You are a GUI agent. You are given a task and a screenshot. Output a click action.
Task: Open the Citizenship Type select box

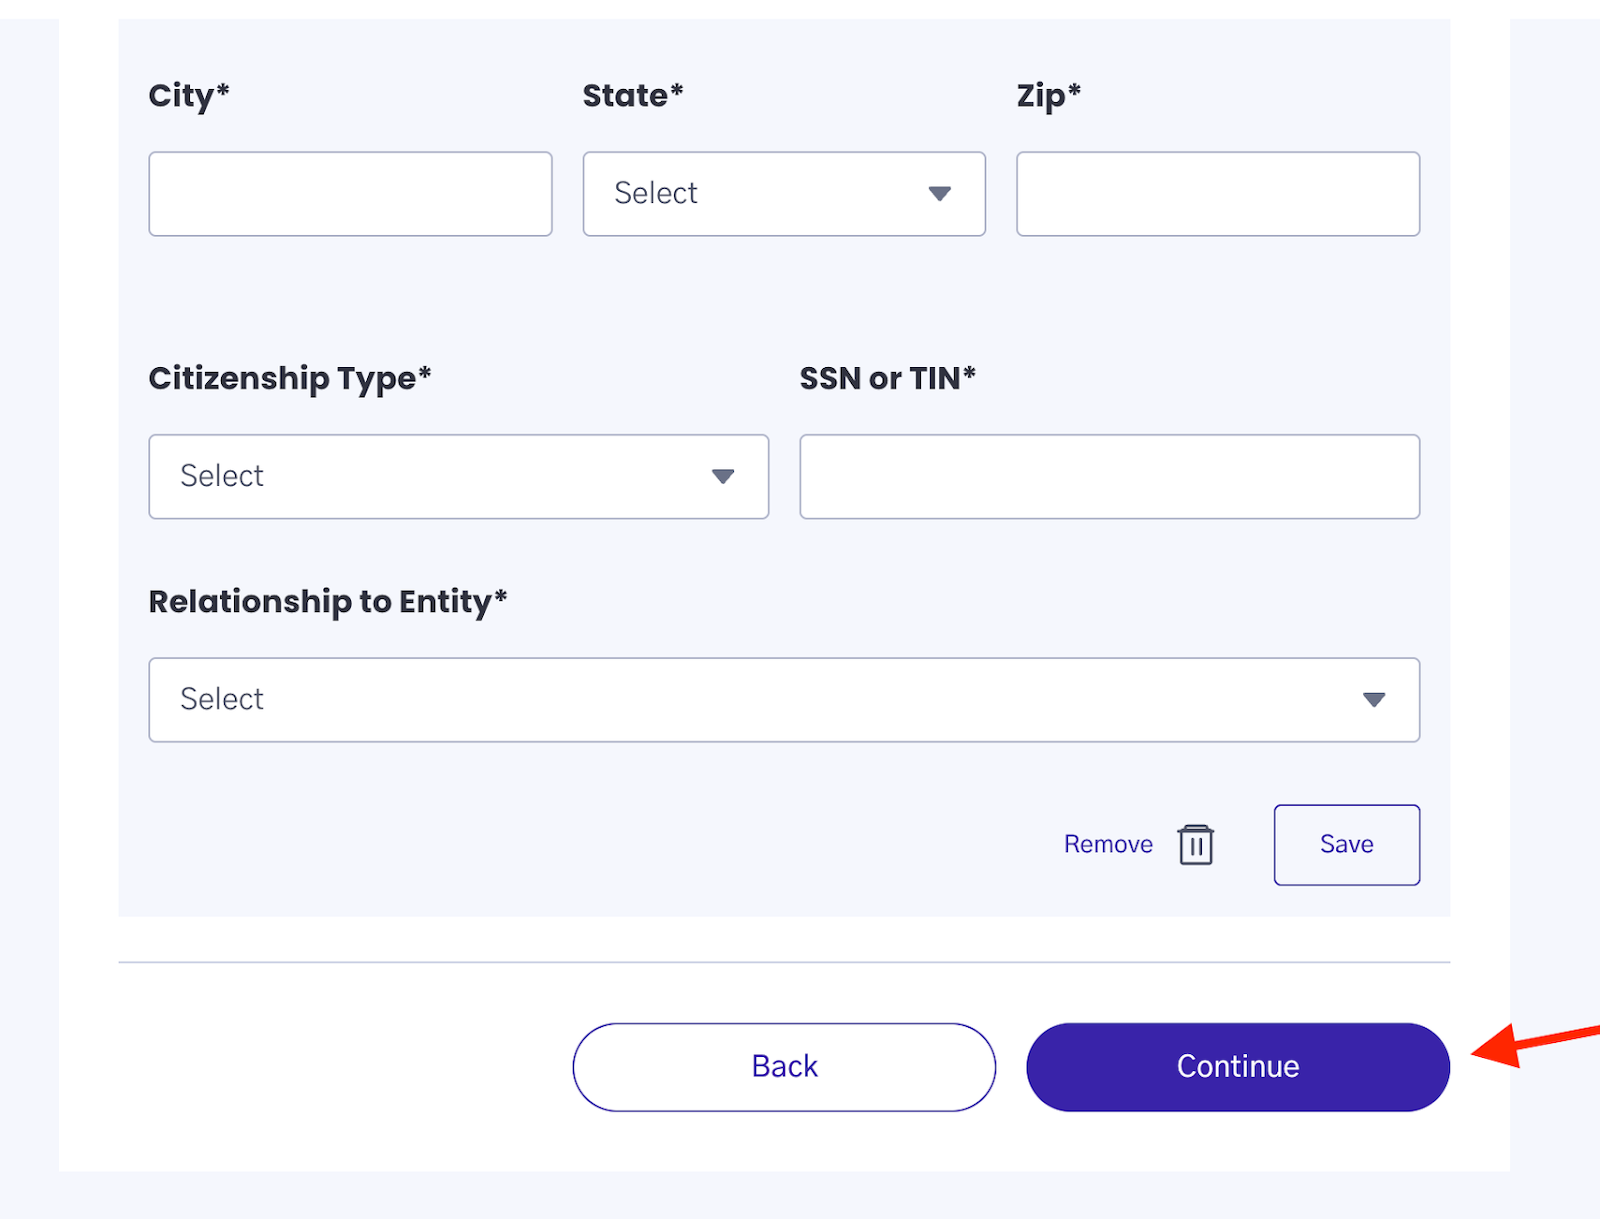[x=459, y=477]
